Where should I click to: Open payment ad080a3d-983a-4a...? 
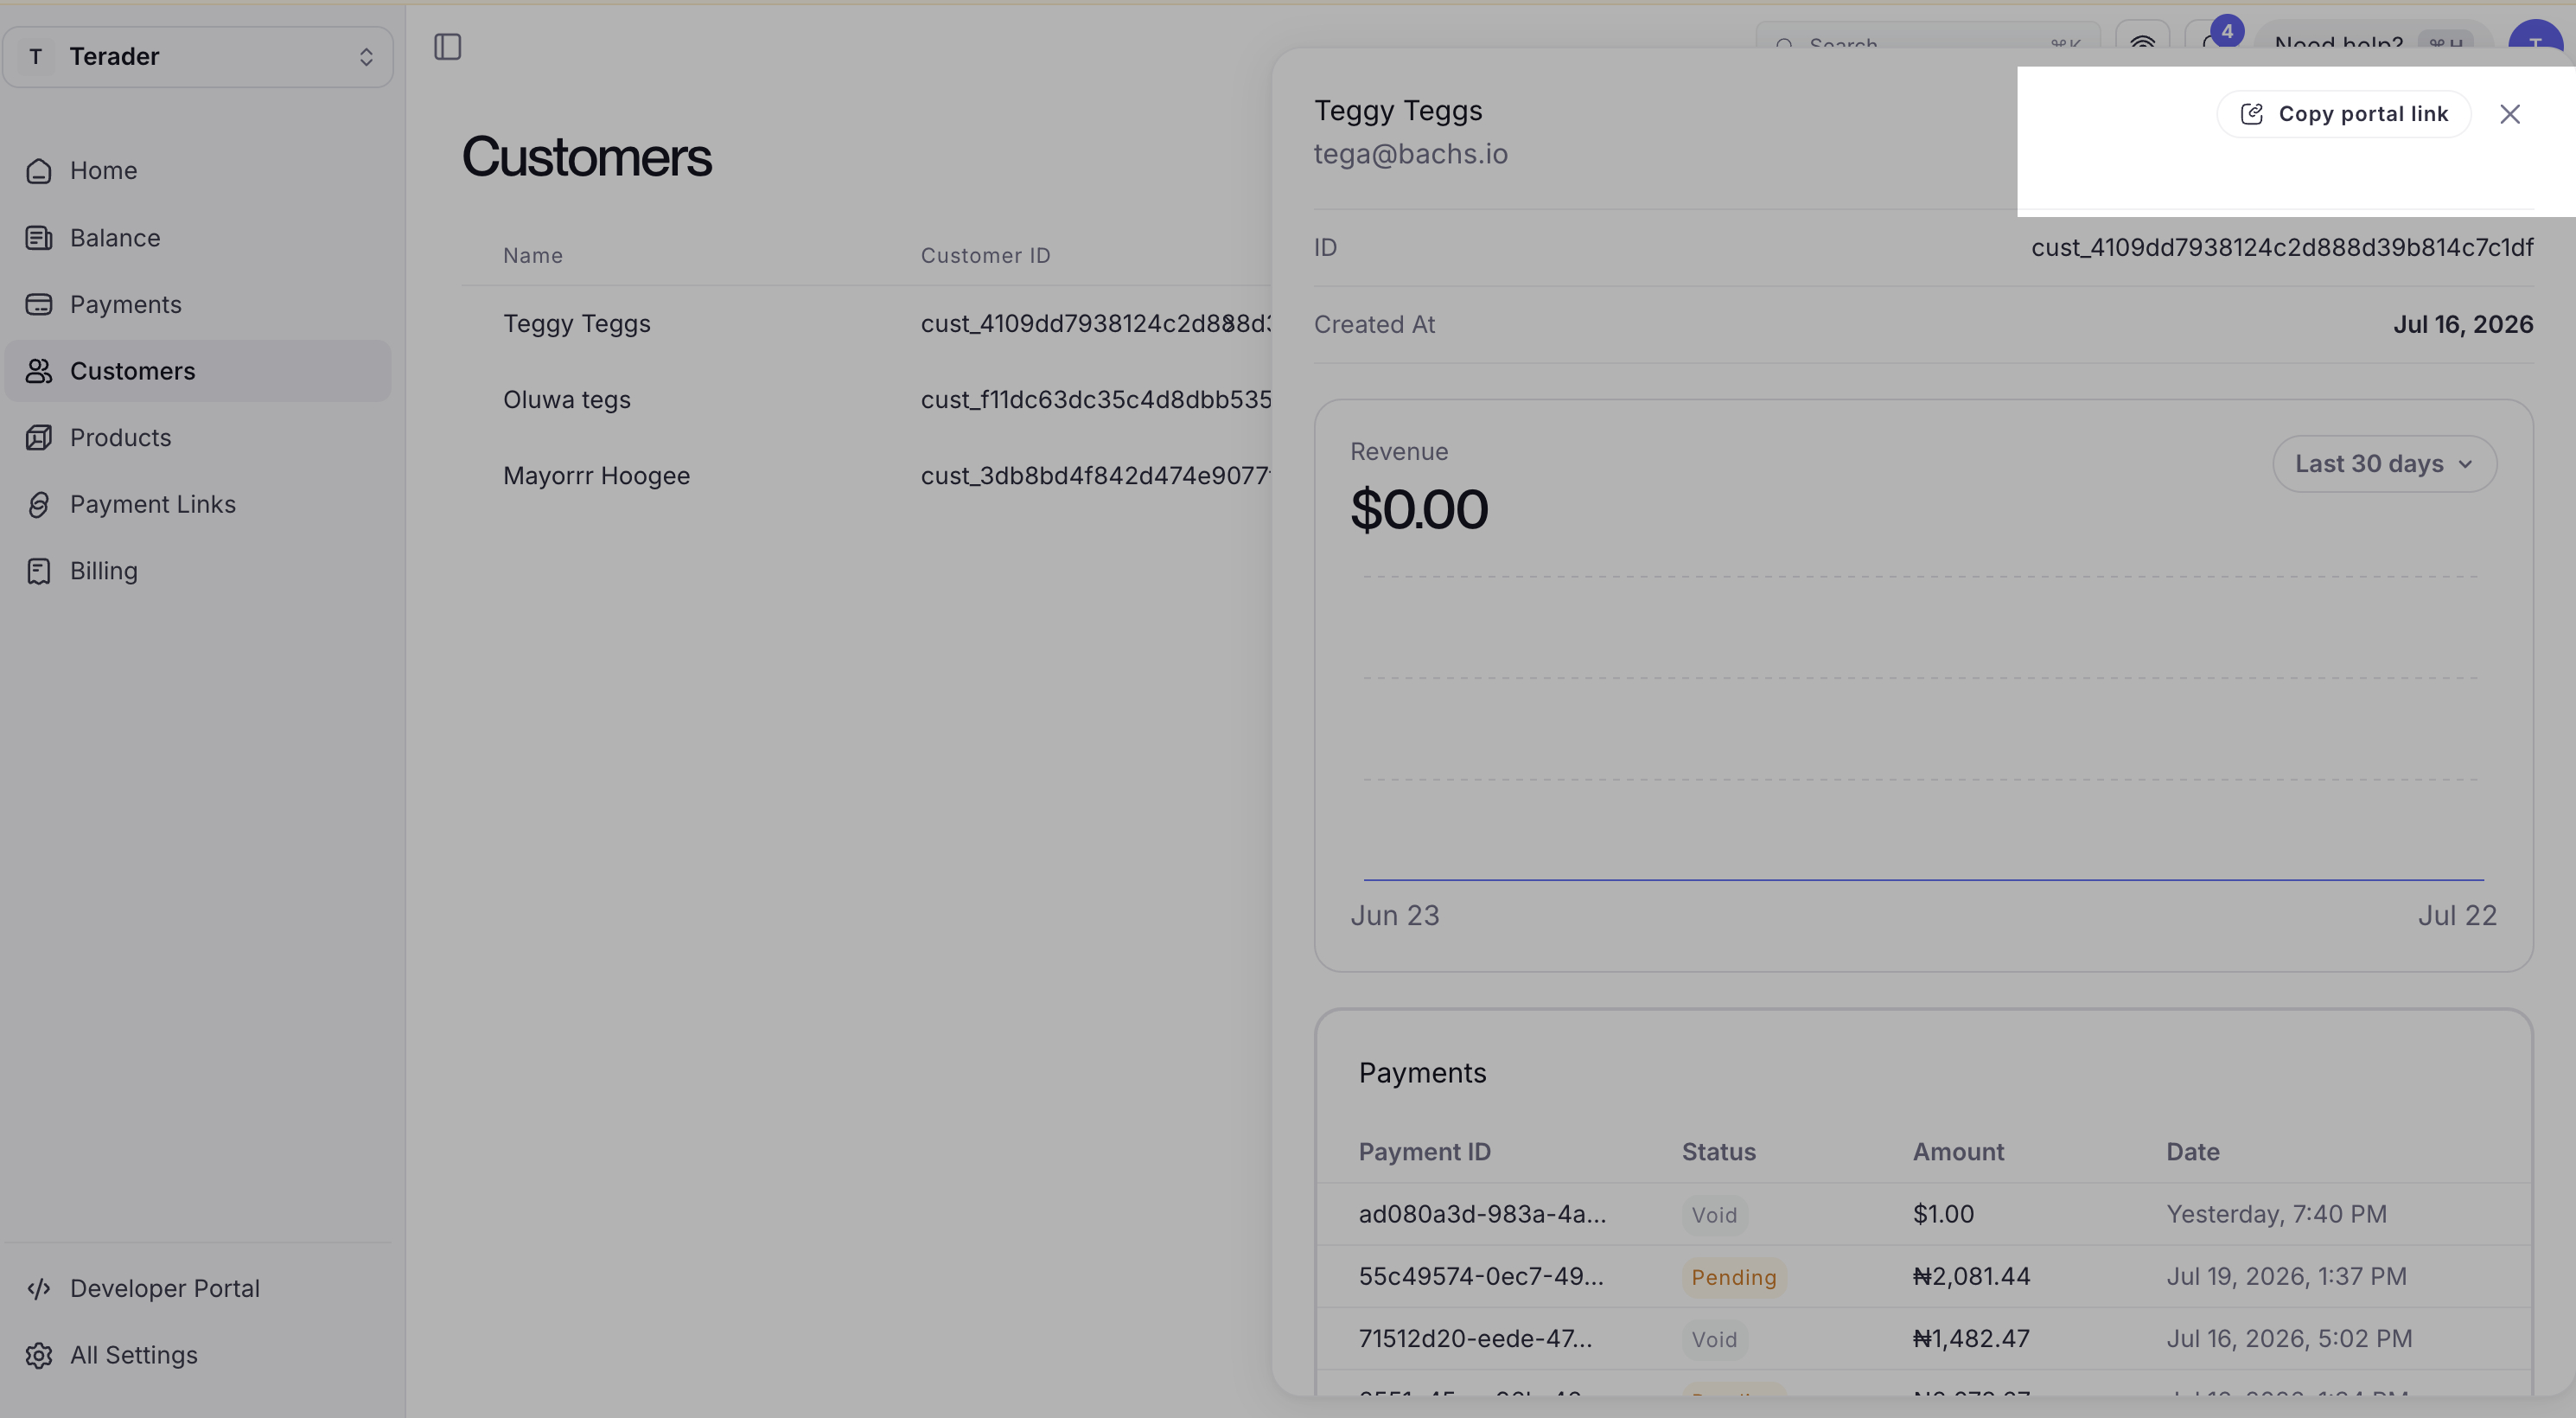(x=1482, y=1214)
